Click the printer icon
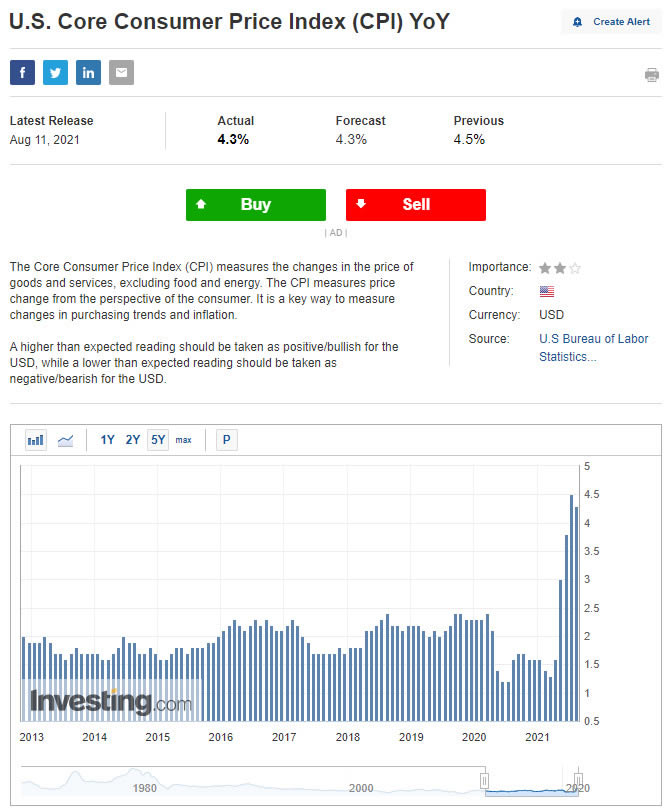This screenshot has height=811, width=669. pyautogui.click(x=652, y=75)
